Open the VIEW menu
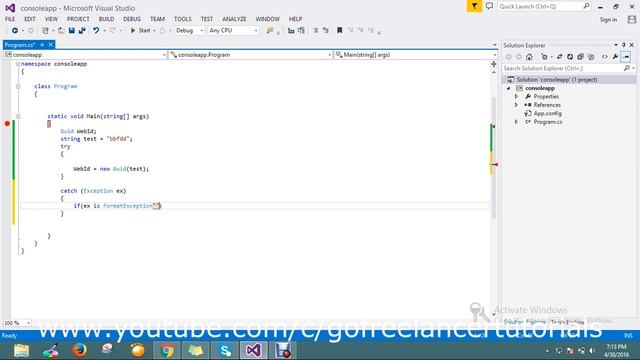Image resolution: width=640 pixels, height=360 pixels. click(x=51, y=19)
